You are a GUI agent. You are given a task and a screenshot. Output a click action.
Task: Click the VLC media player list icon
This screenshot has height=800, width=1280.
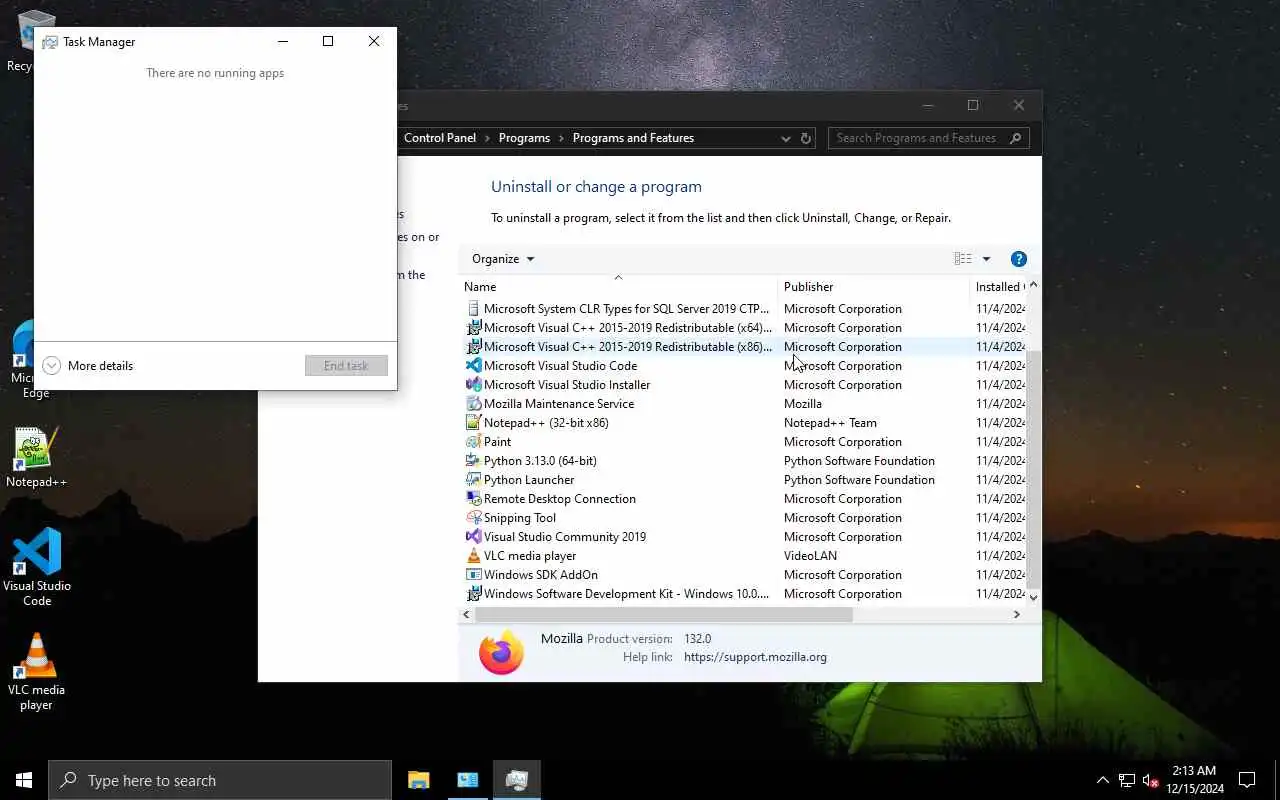(474, 556)
